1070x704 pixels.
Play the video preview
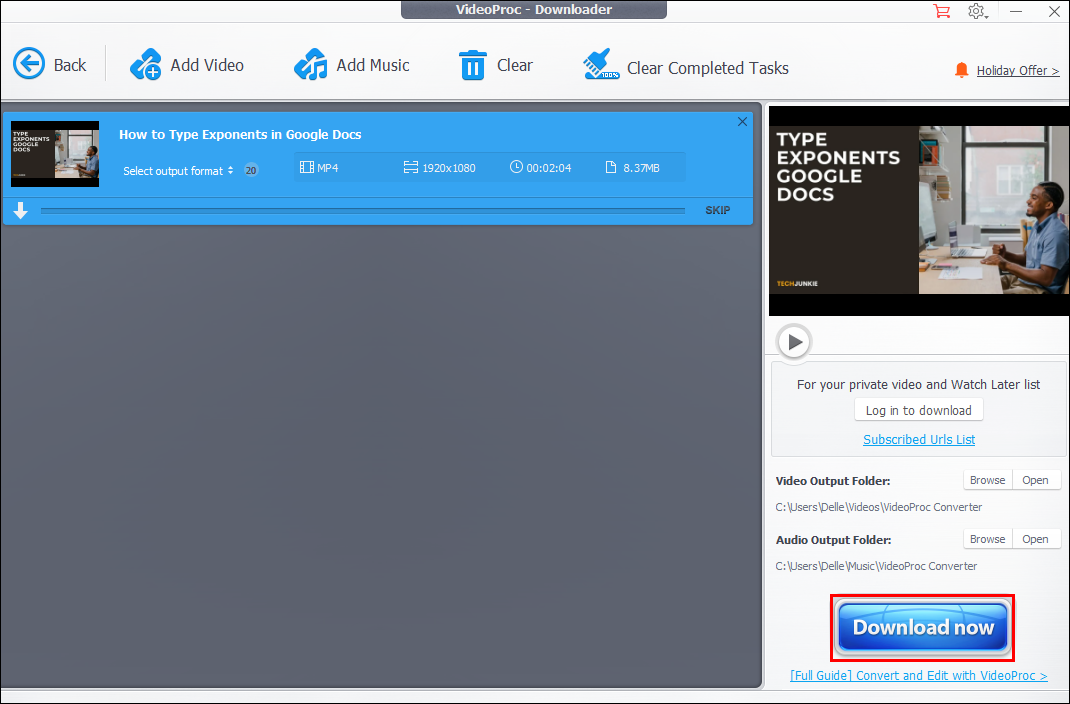point(794,342)
